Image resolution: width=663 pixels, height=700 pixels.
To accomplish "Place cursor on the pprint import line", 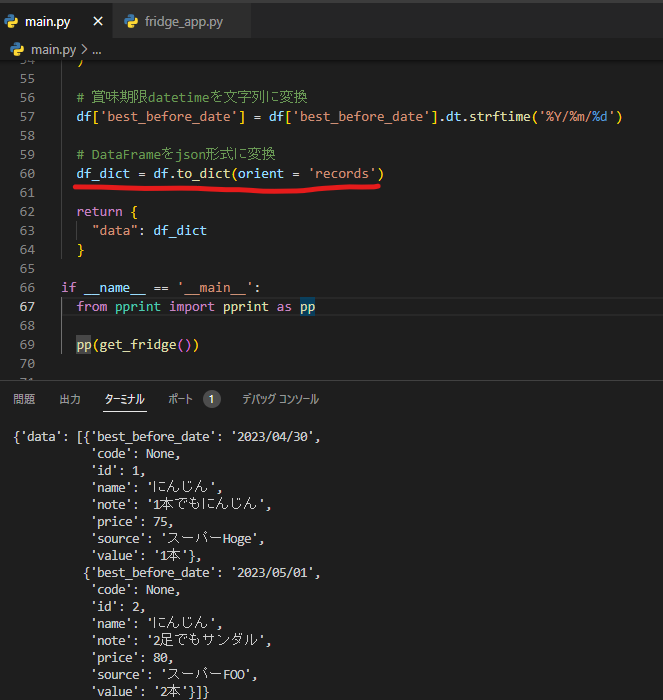I will (195, 307).
